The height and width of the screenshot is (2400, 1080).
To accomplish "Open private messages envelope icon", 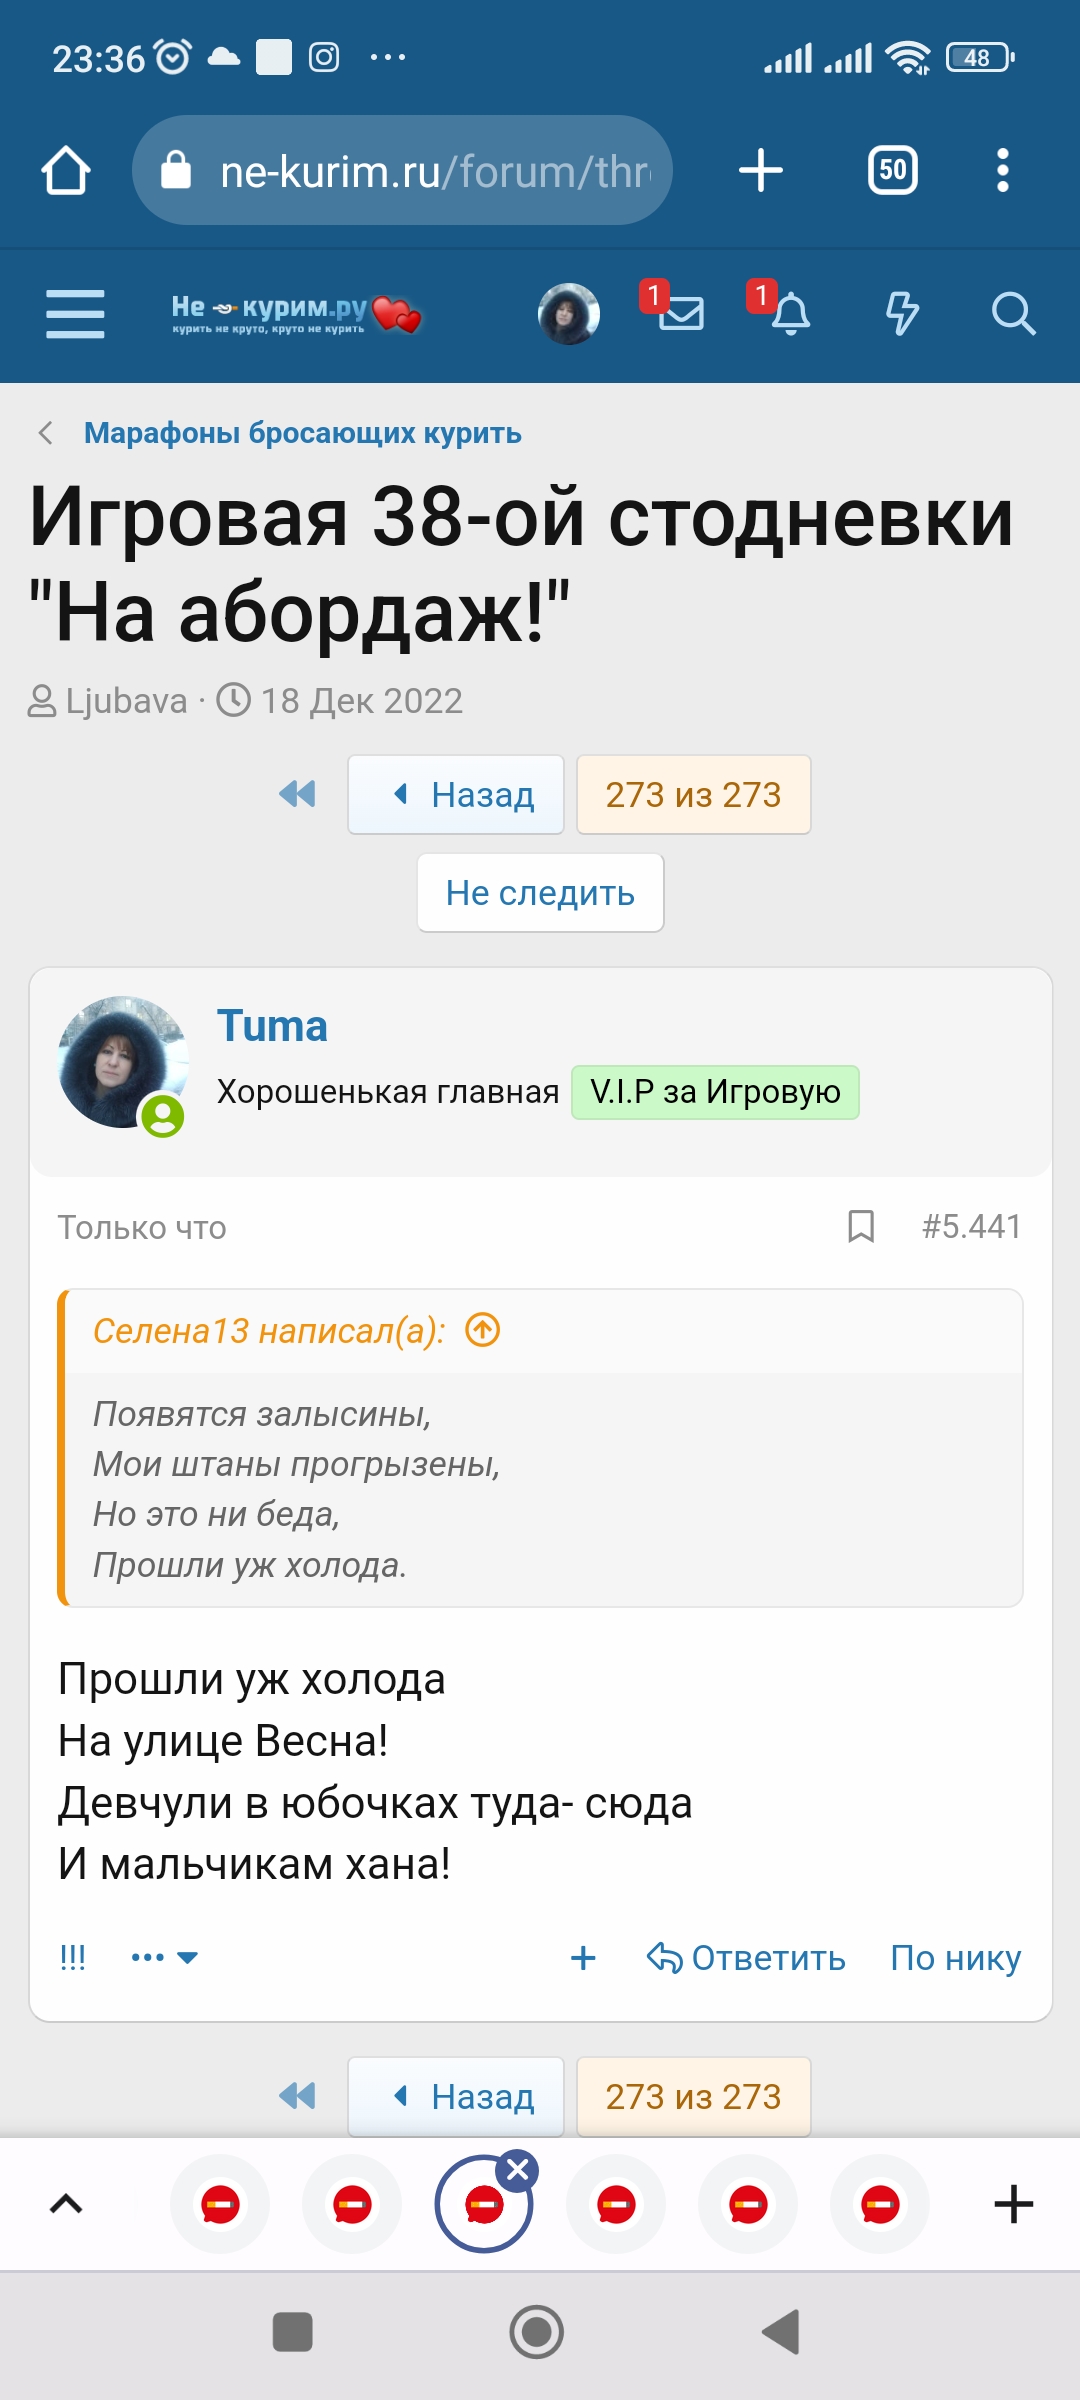I will [x=681, y=314].
